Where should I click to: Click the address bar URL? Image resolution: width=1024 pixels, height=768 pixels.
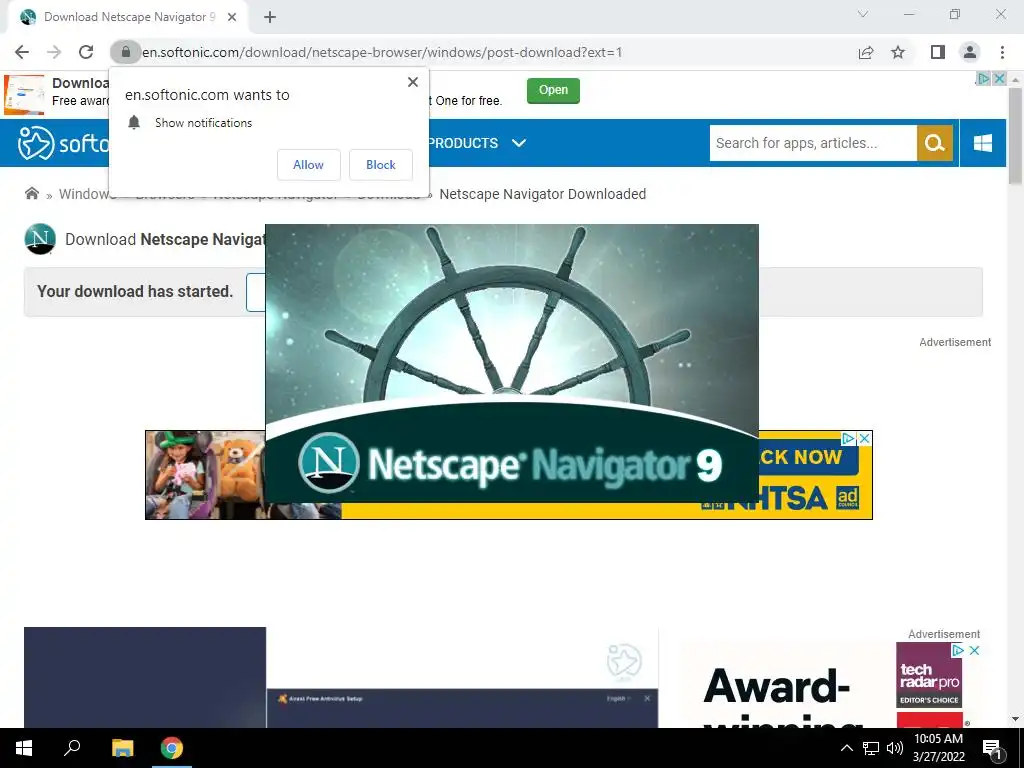point(382,52)
